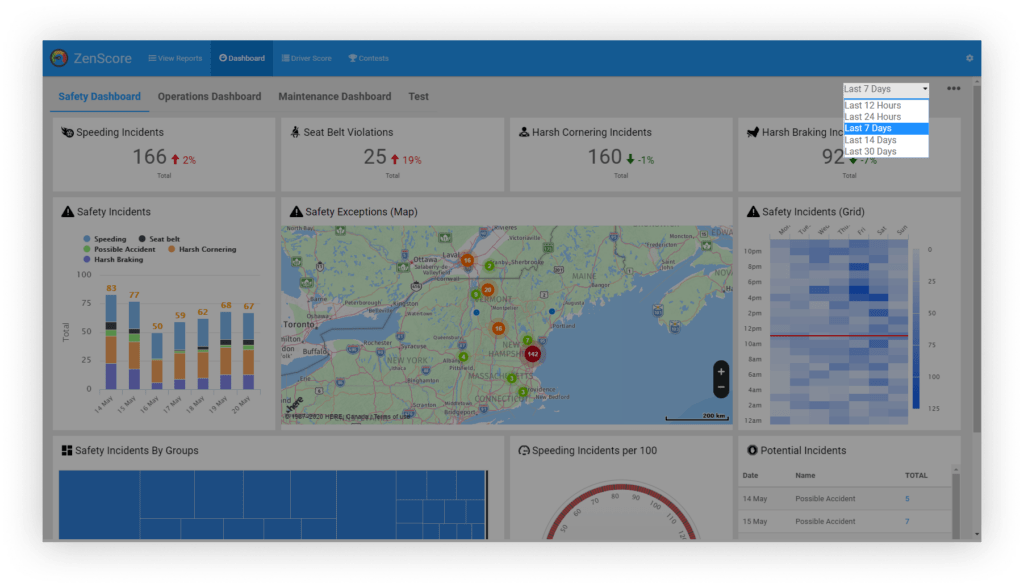Click the Seat Belt Violations icon
Screen dimensions: 1024x587
(295, 132)
